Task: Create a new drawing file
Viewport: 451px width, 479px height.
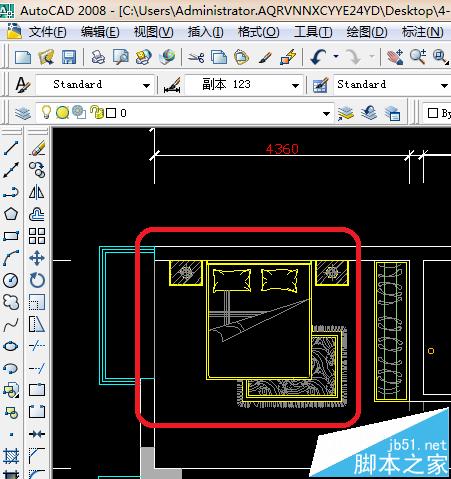Action: click(23, 57)
